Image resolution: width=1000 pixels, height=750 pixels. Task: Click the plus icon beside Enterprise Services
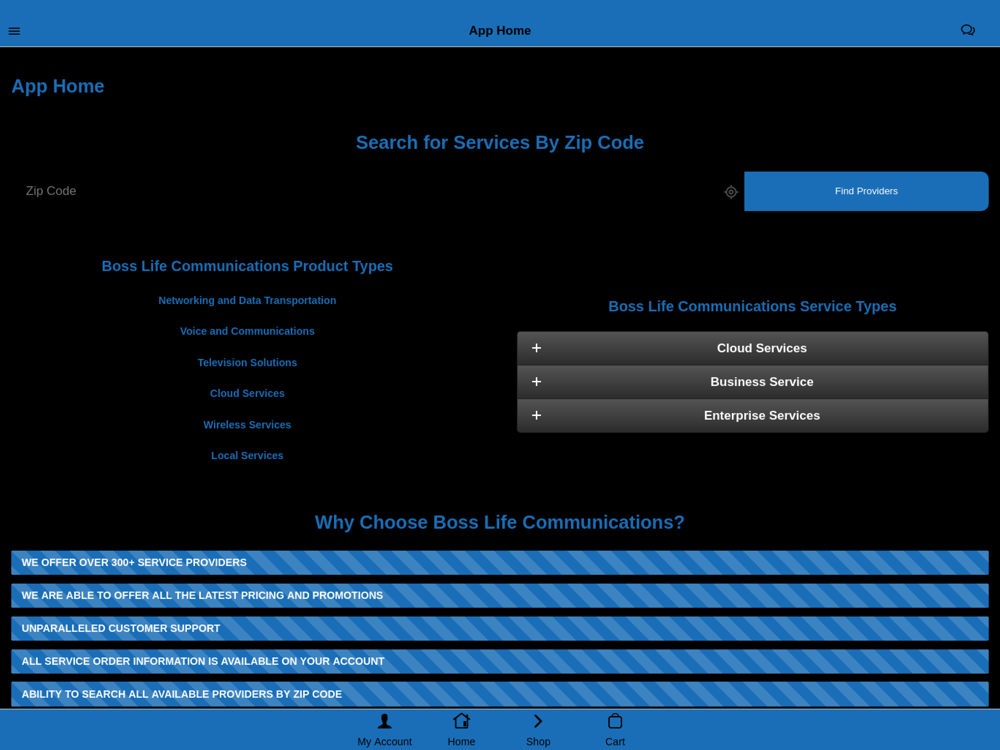(536, 415)
